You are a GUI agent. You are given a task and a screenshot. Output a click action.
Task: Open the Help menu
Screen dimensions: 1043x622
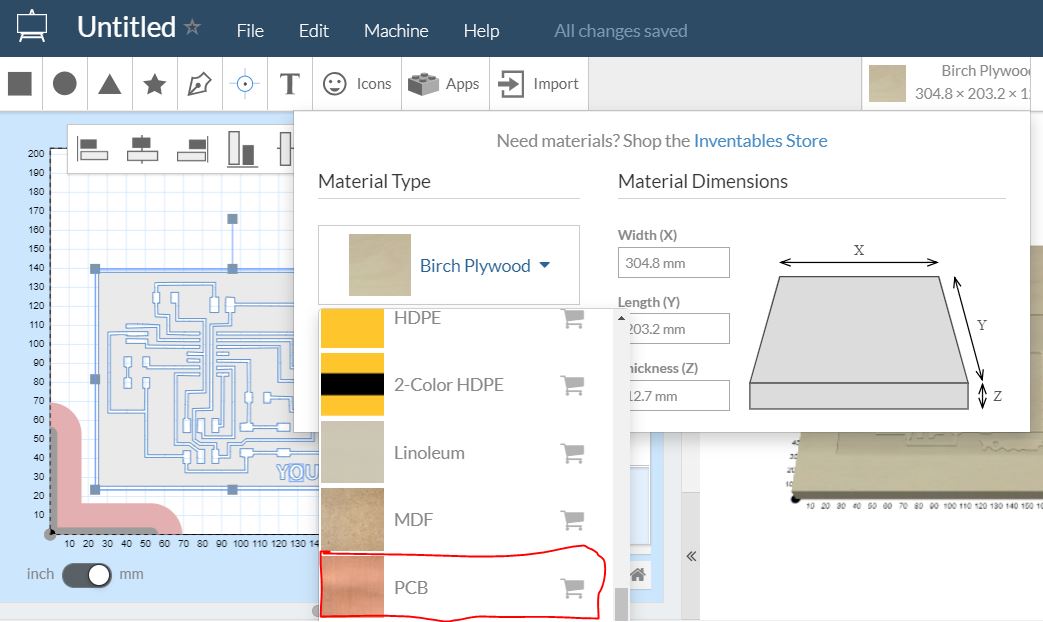481,31
